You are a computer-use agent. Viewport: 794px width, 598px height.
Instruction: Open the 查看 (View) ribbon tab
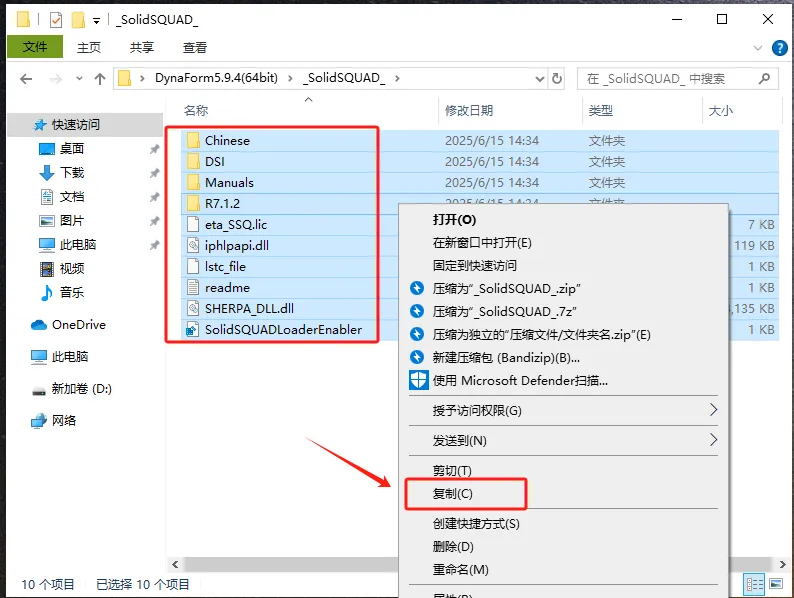pyautogui.click(x=195, y=48)
